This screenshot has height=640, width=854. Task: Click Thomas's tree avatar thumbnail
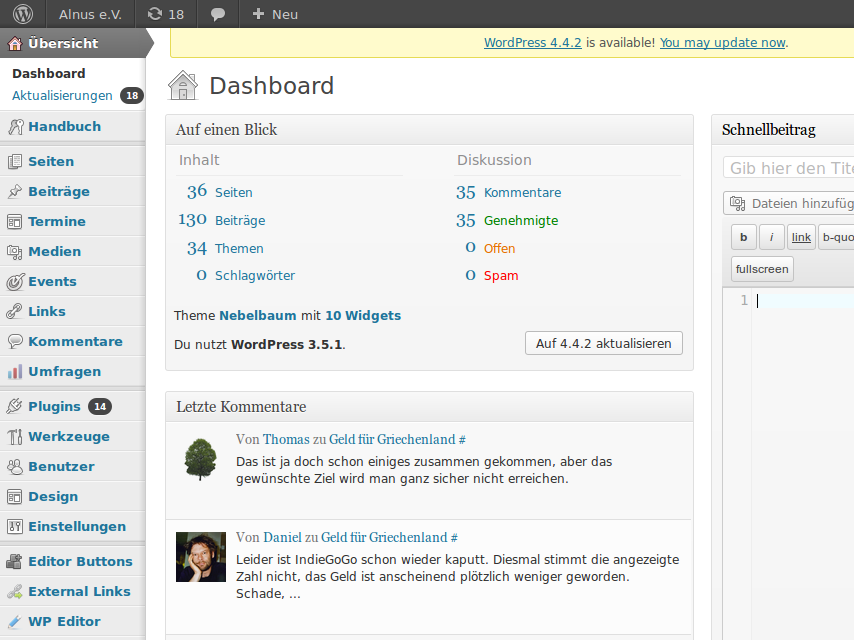point(201,459)
